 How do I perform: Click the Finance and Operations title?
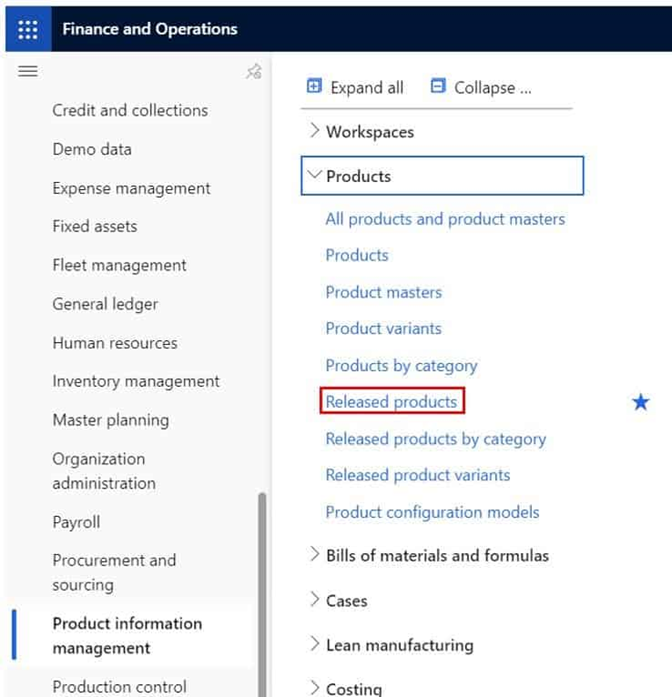pyautogui.click(x=150, y=29)
